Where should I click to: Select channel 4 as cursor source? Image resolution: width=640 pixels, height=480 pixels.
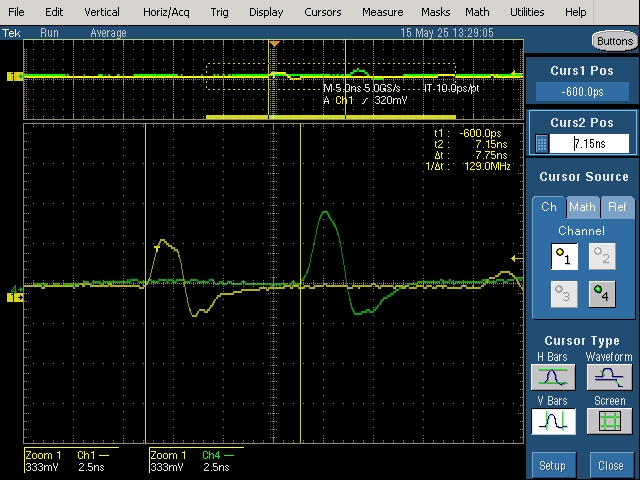tap(602, 294)
